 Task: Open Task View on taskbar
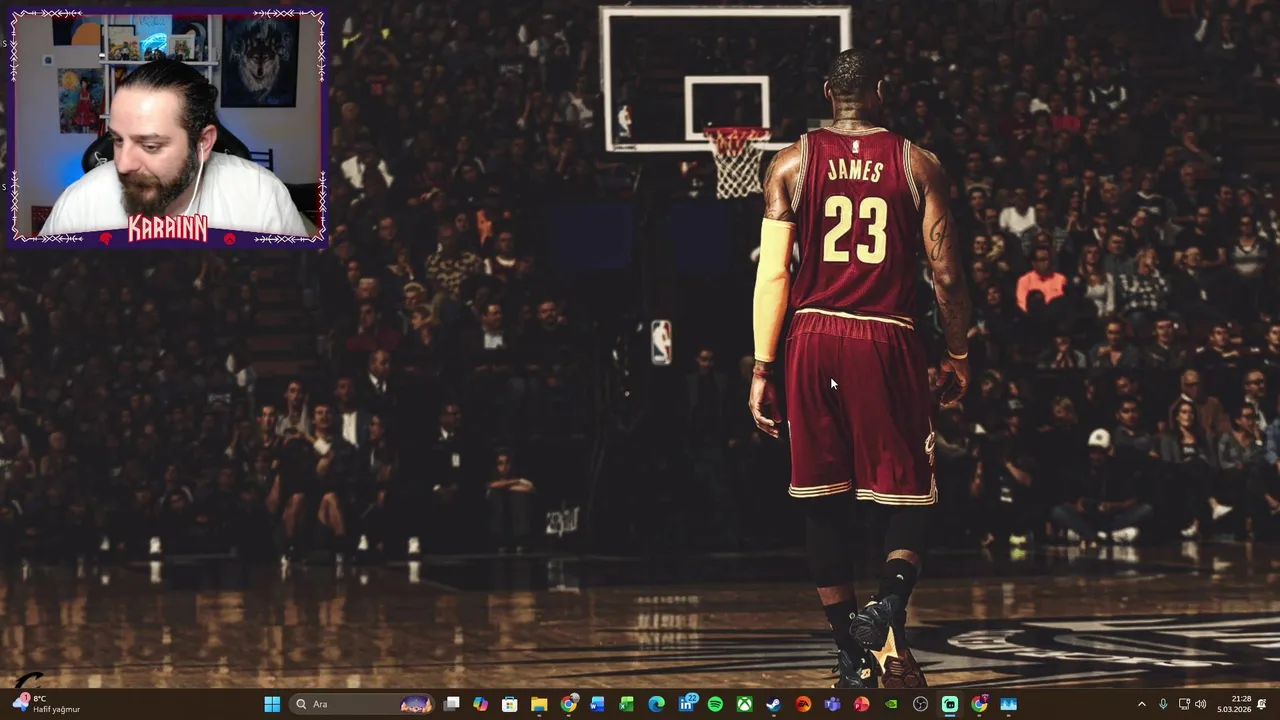pos(452,704)
